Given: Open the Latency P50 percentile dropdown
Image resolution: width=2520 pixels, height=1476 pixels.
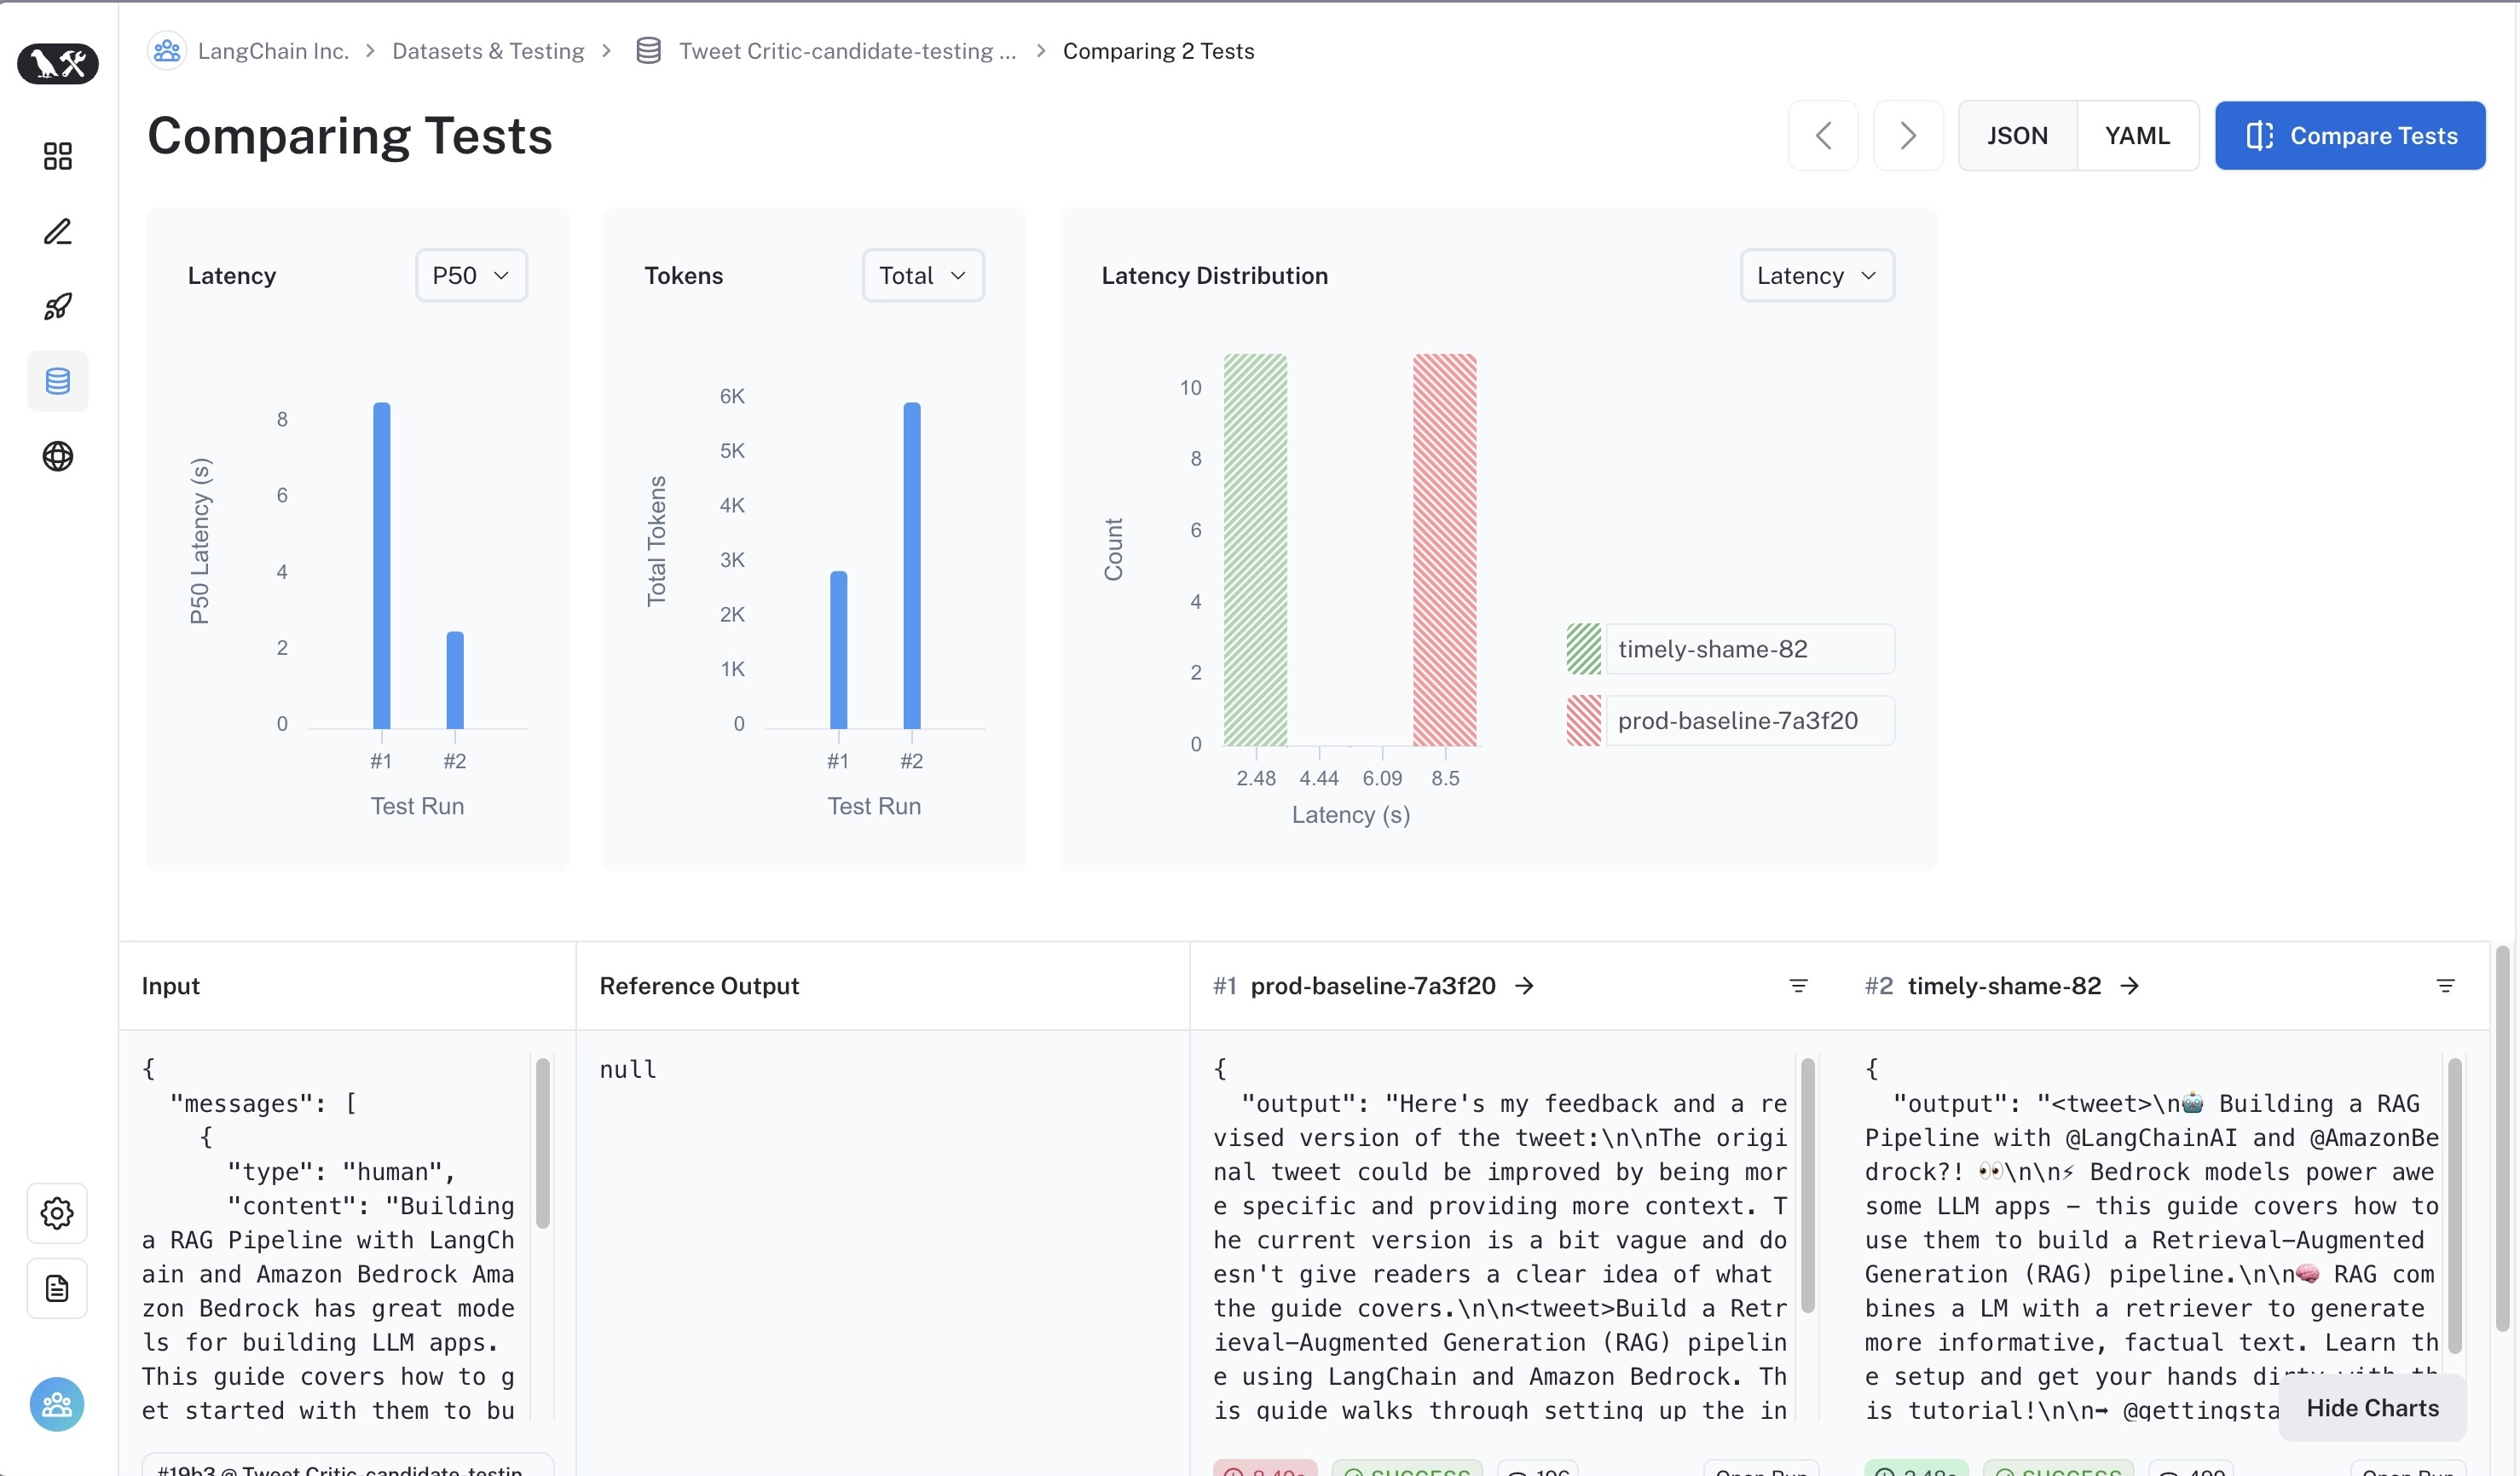Looking at the screenshot, I should tap(471, 275).
